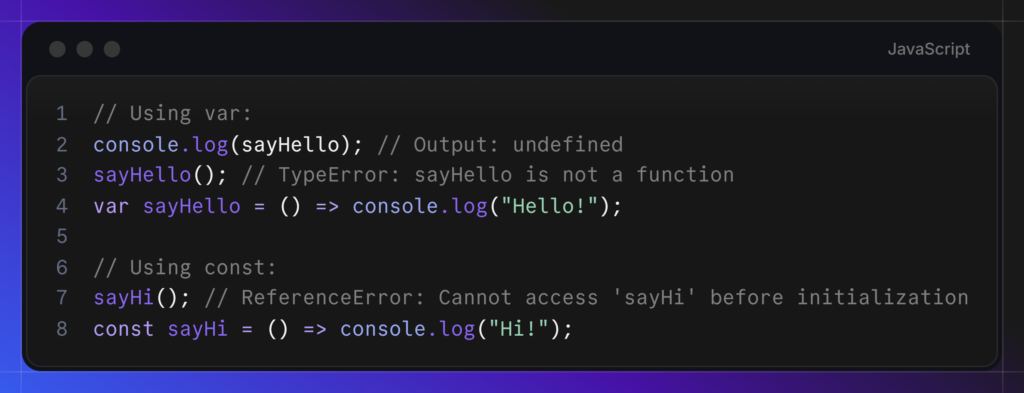The height and width of the screenshot is (393, 1024).
Task: Click the first gray window dot
Action: pos(57,49)
